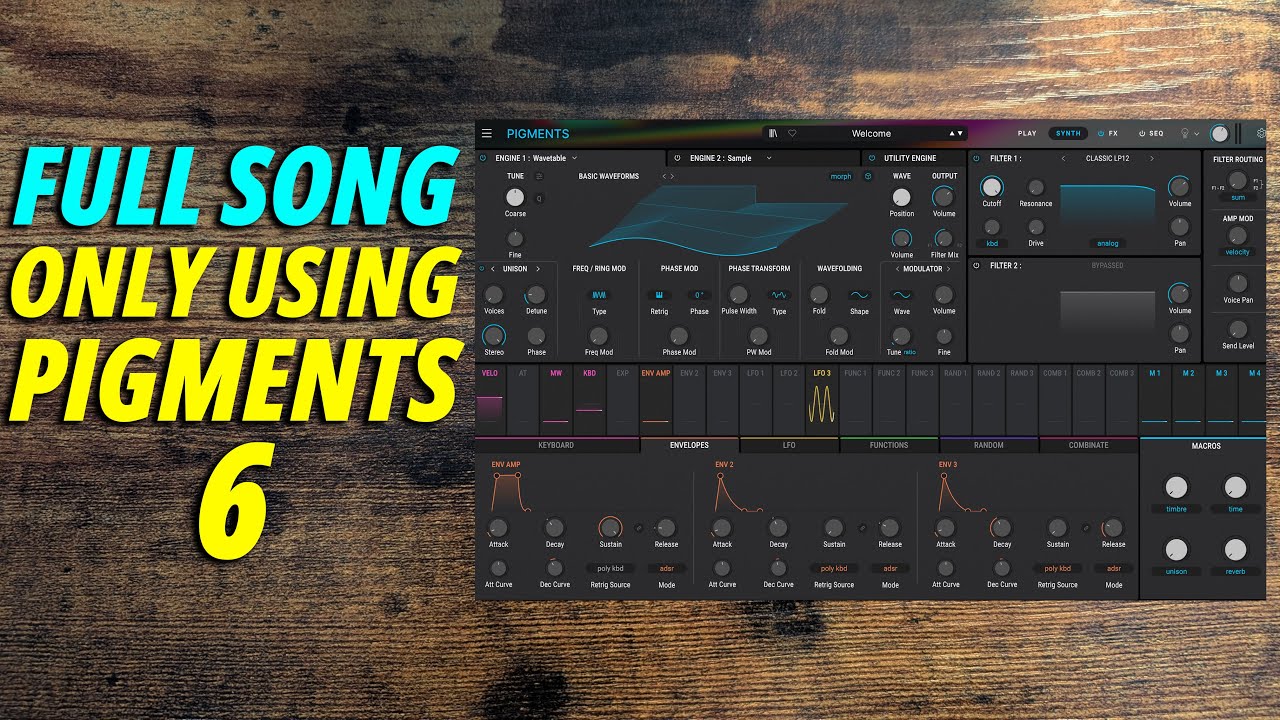Click ENV AMP link icon between Sustain and Release

coord(639,527)
